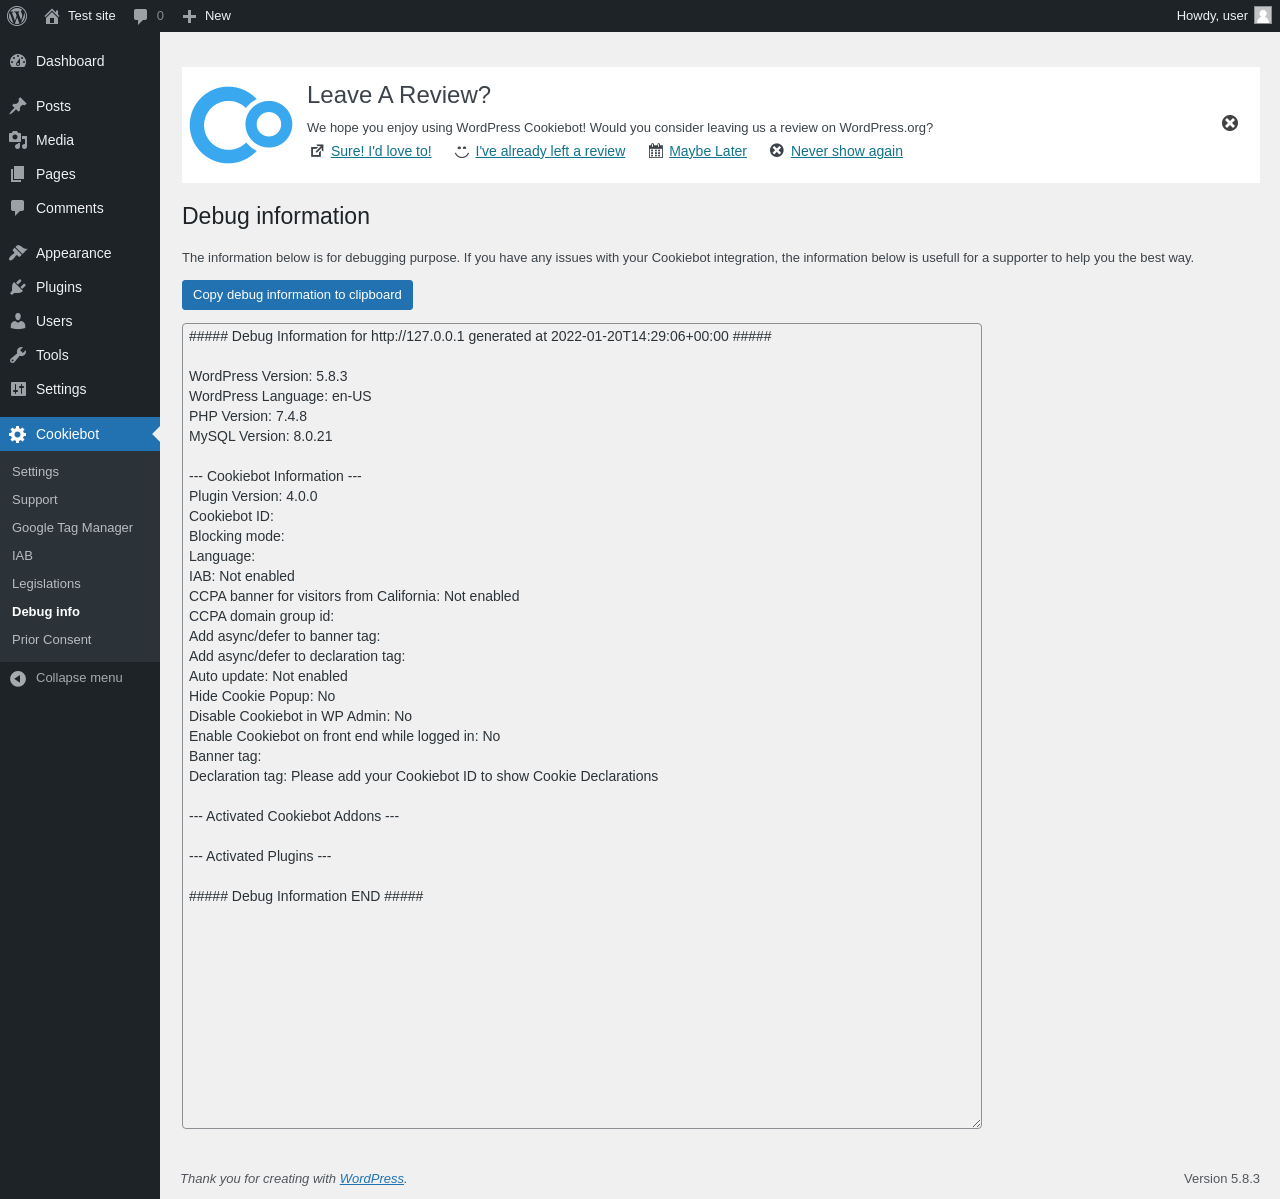Open Users menu item
This screenshot has height=1199, width=1280.
point(80,321)
